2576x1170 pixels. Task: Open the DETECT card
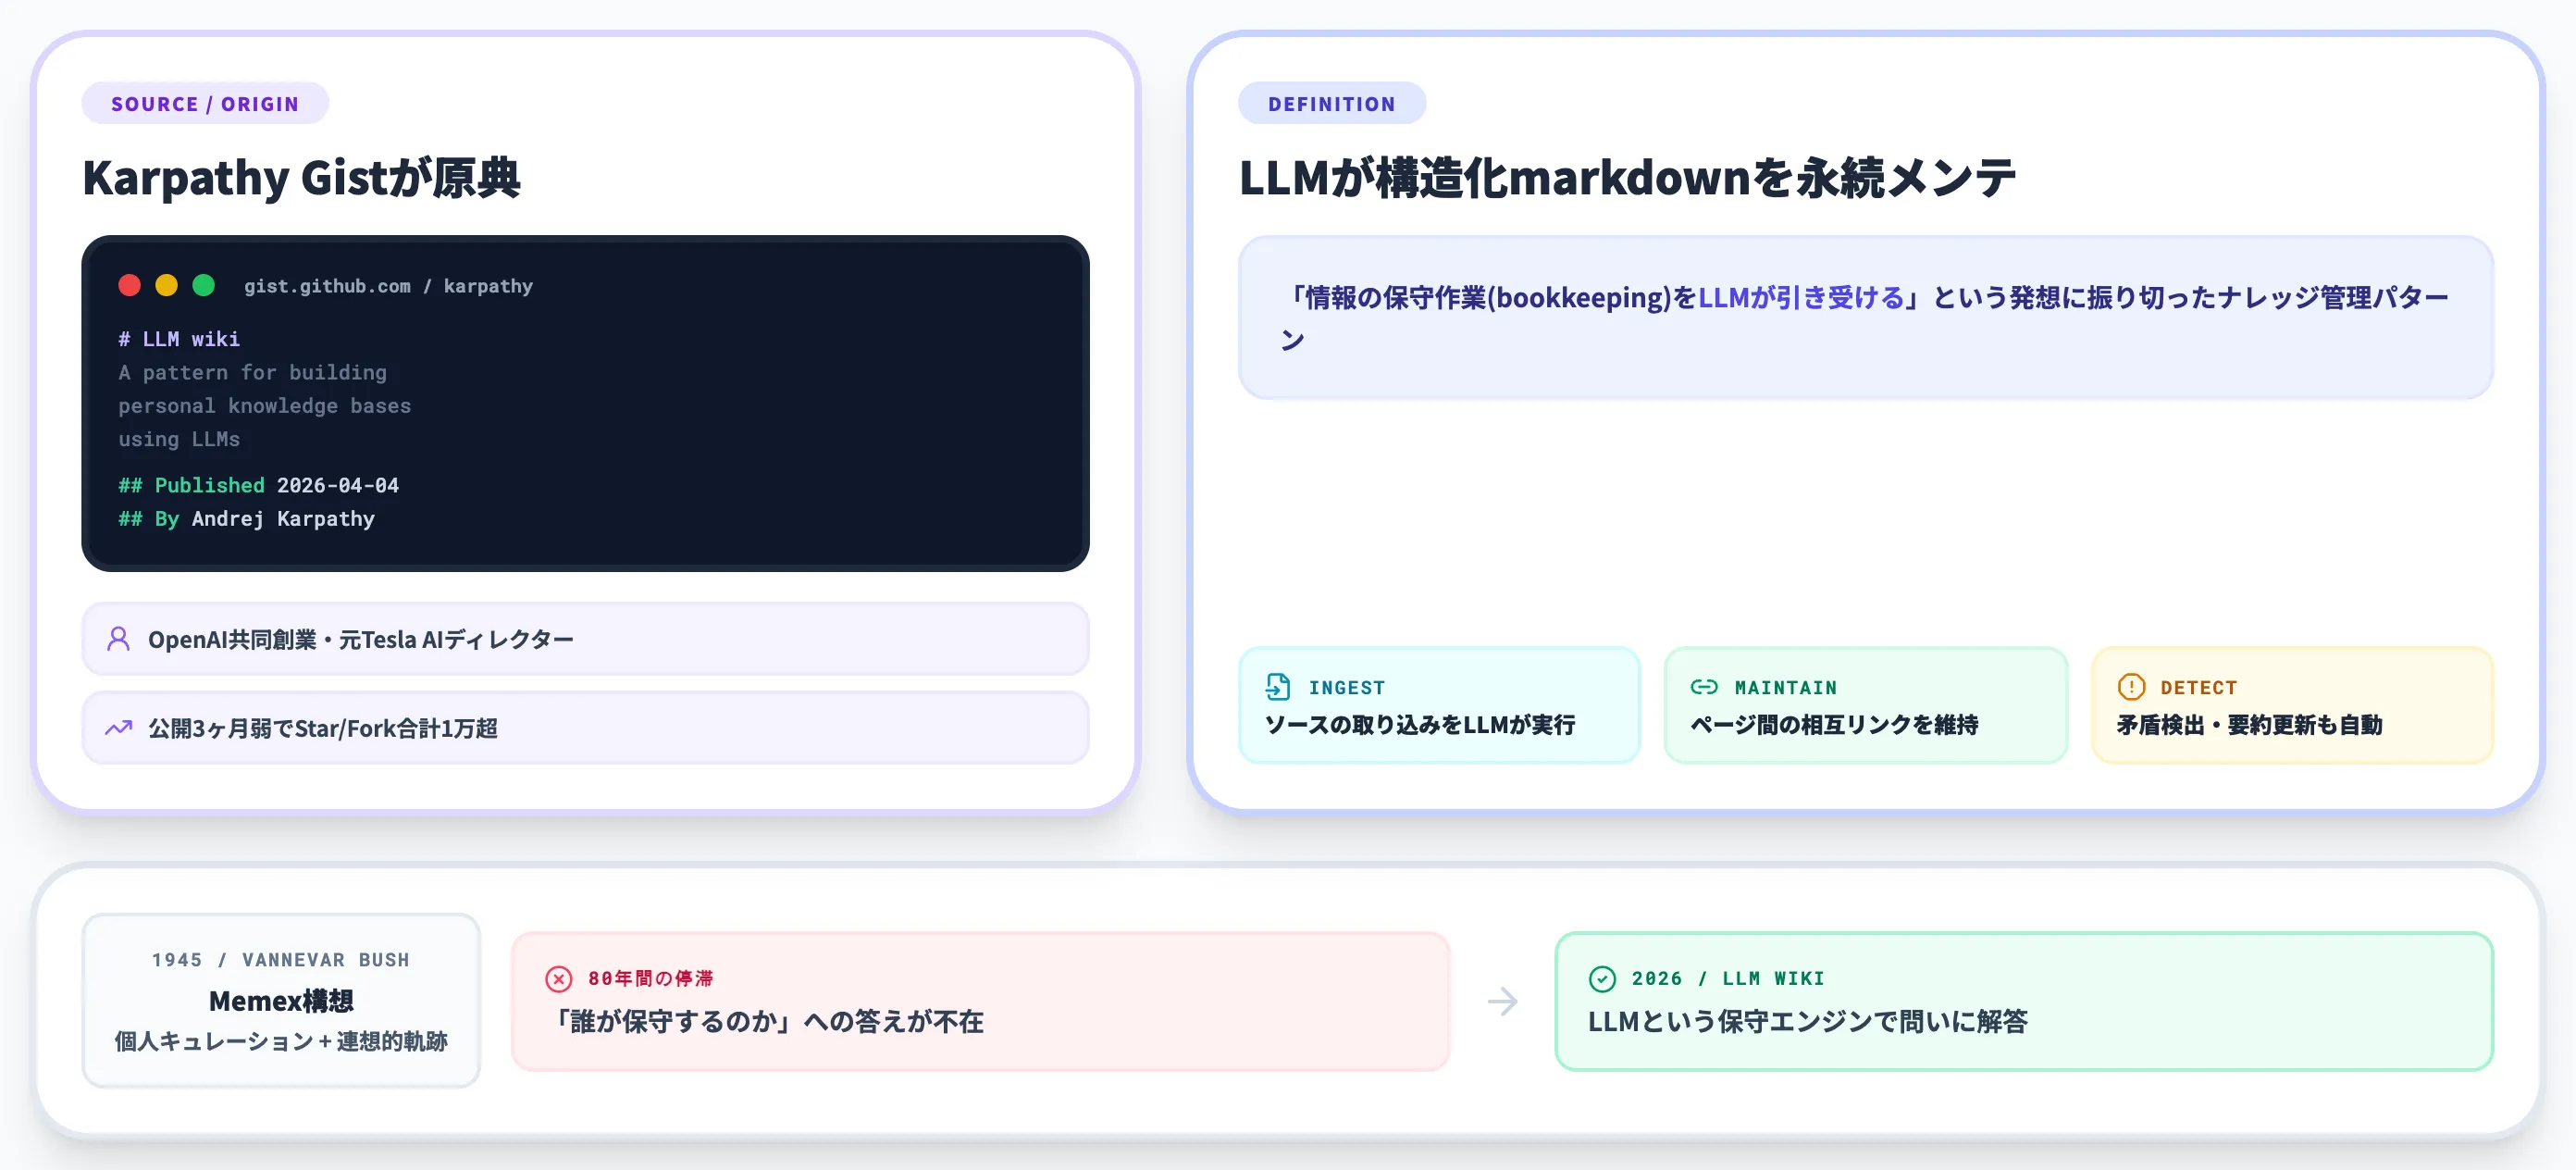[x=2292, y=705]
